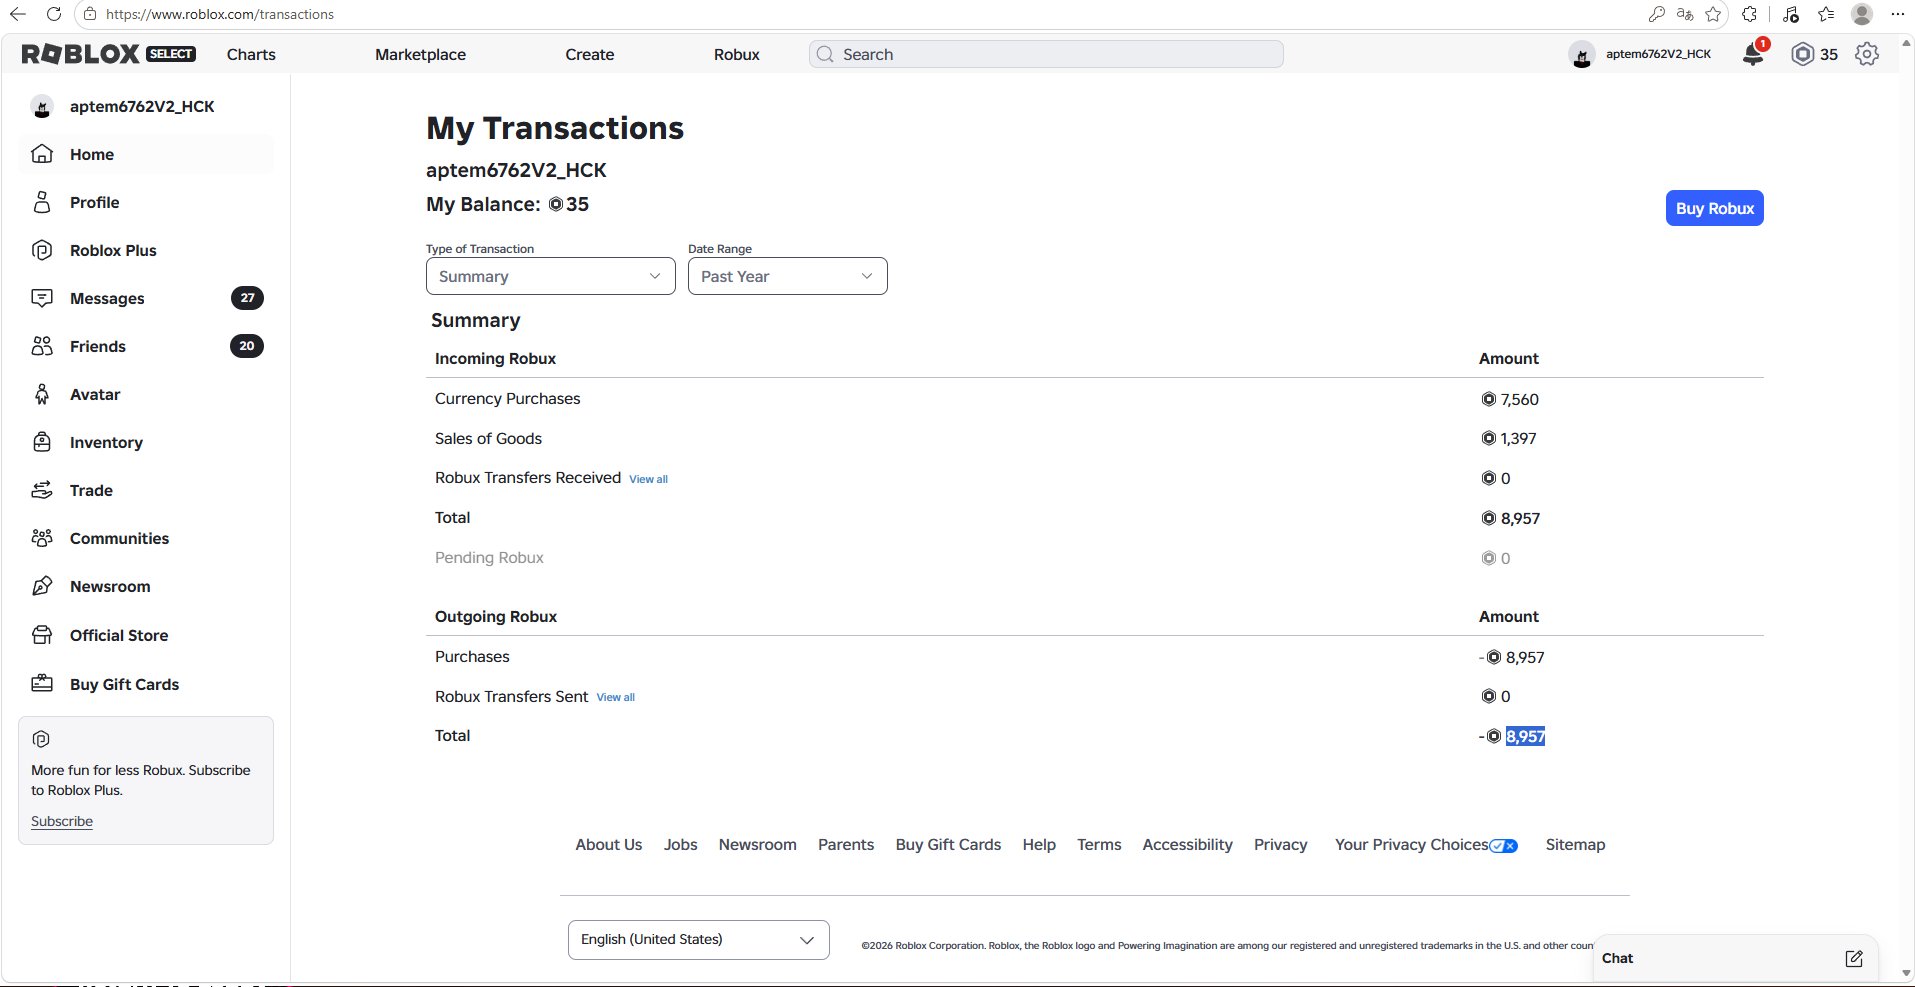This screenshot has height=987, width=1915.
Task: Click the Robux balance icon showing 35
Action: tap(1802, 54)
